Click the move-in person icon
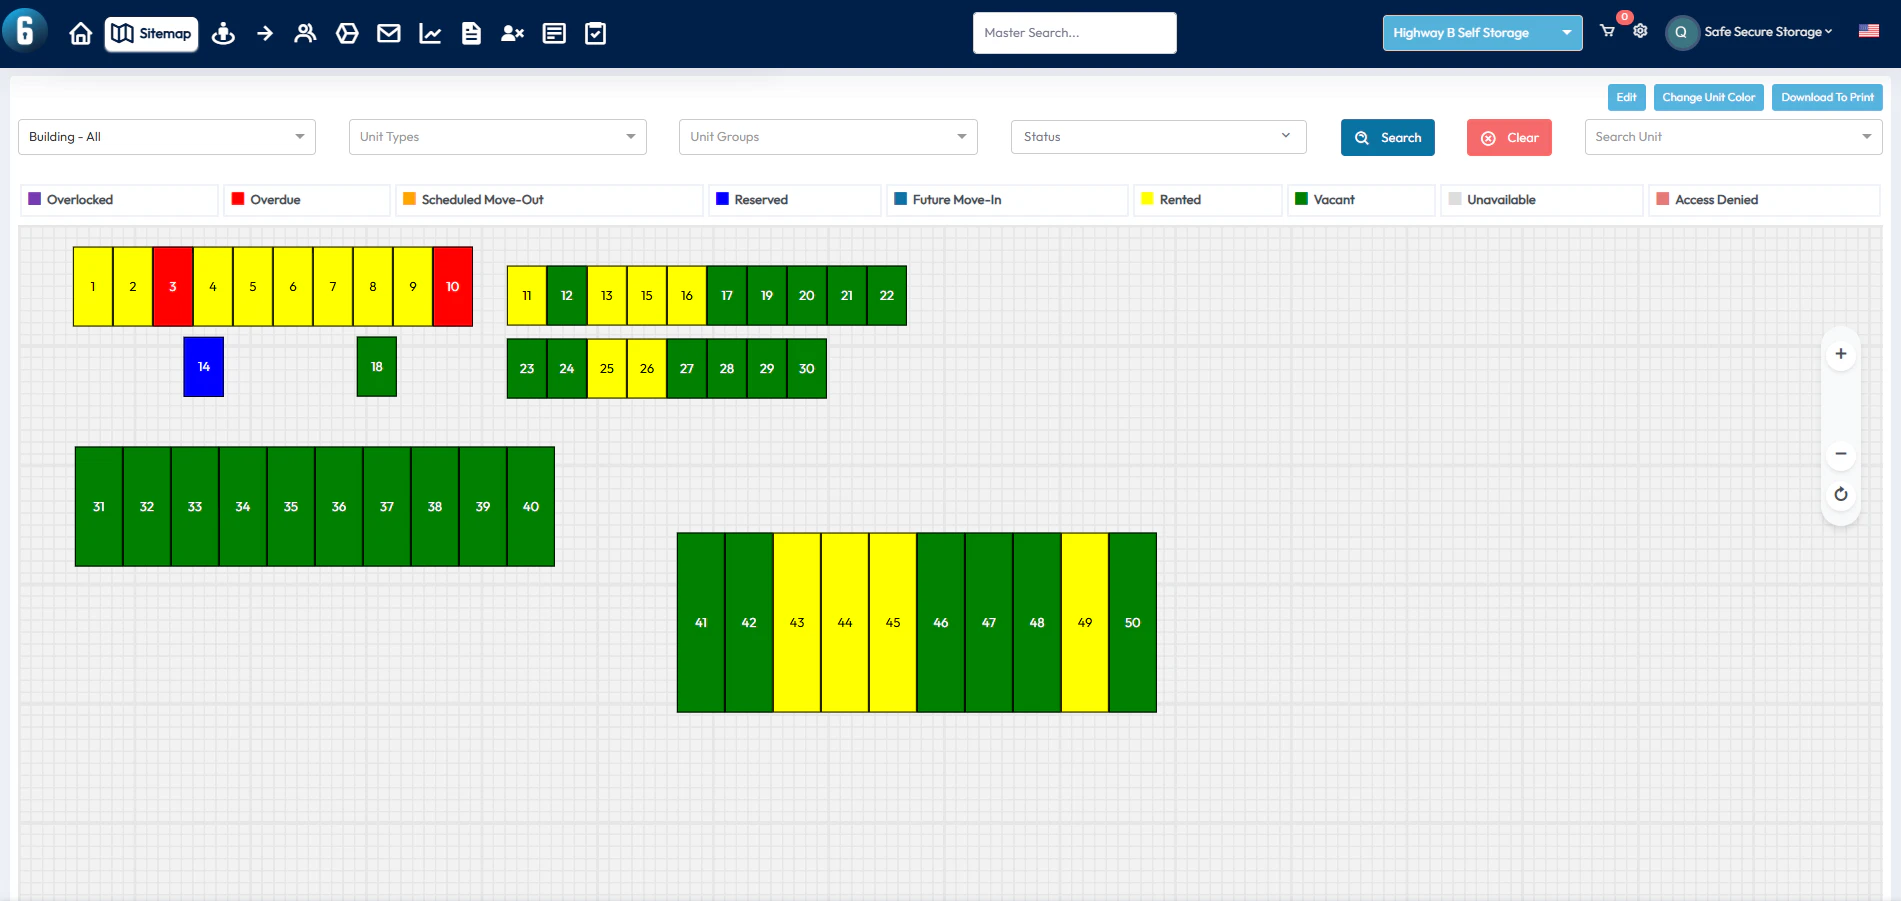This screenshot has height=901, width=1901. click(x=223, y=32)
